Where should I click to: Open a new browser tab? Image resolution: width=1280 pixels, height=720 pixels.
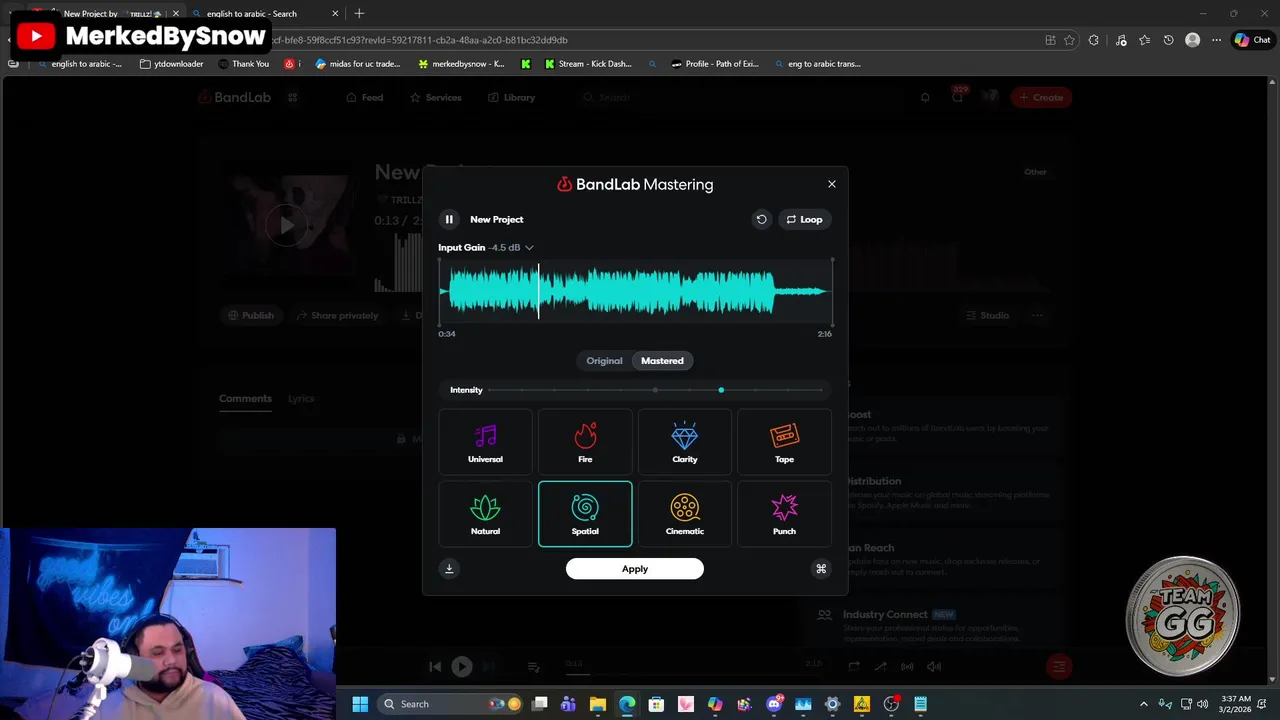tap(359, 13)
